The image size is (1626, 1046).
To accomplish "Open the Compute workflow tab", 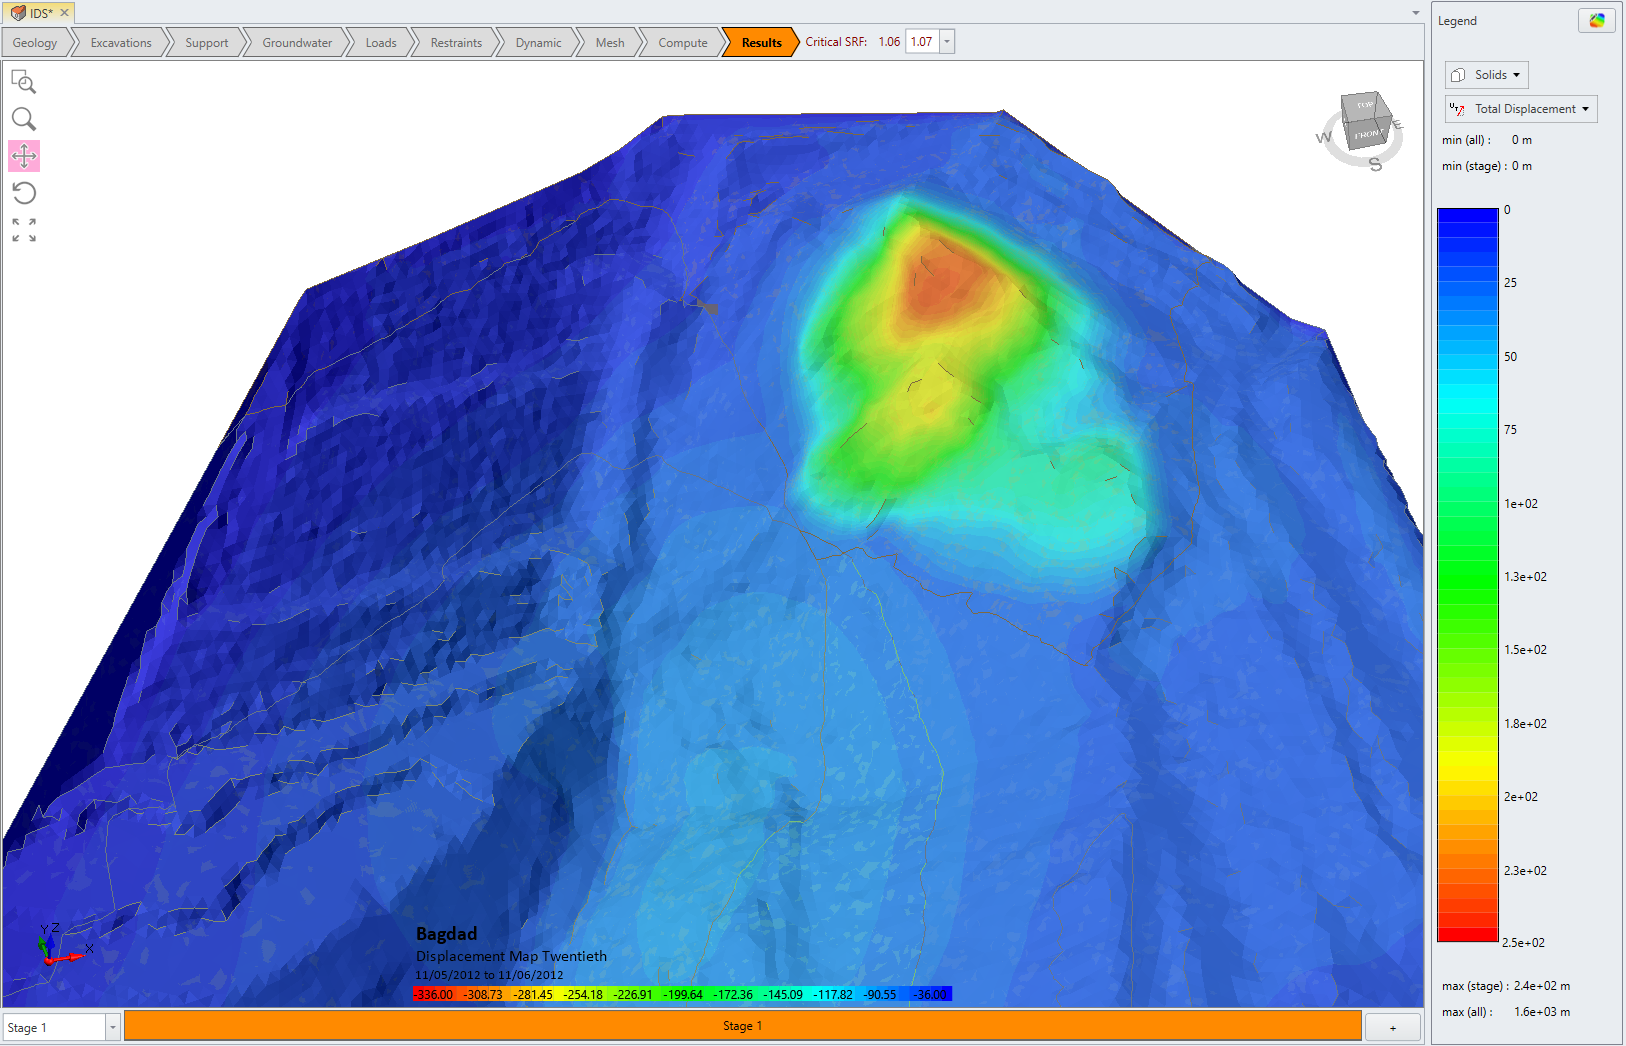I will point(682,42).
